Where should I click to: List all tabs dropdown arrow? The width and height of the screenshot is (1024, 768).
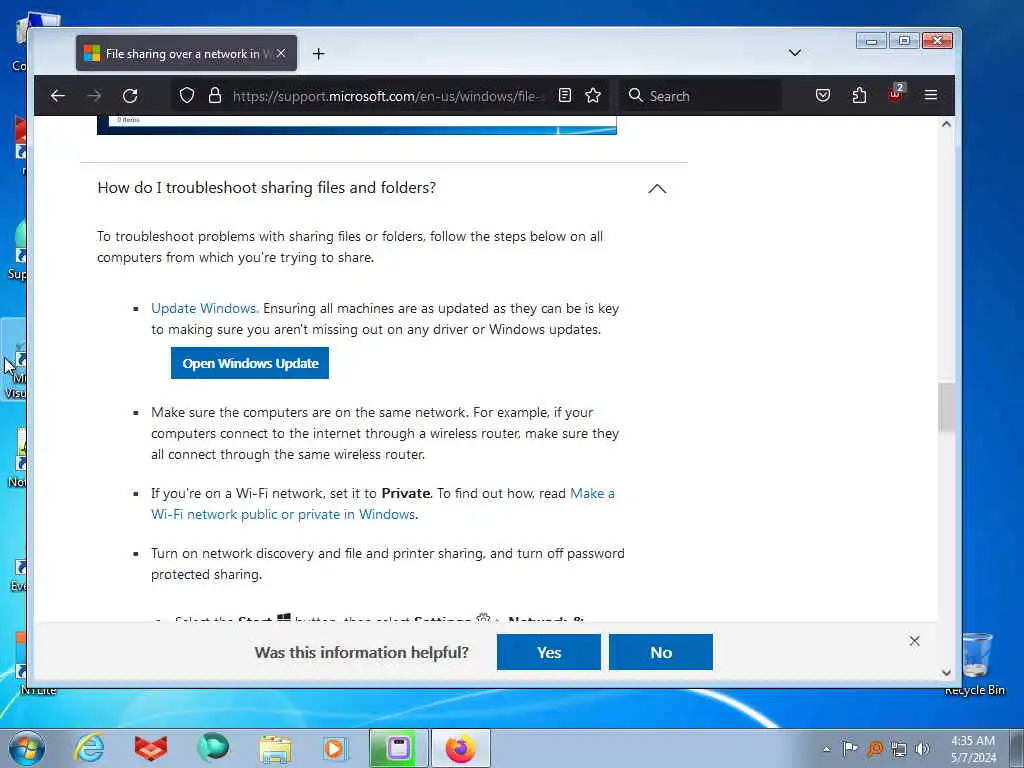(795, 53)
